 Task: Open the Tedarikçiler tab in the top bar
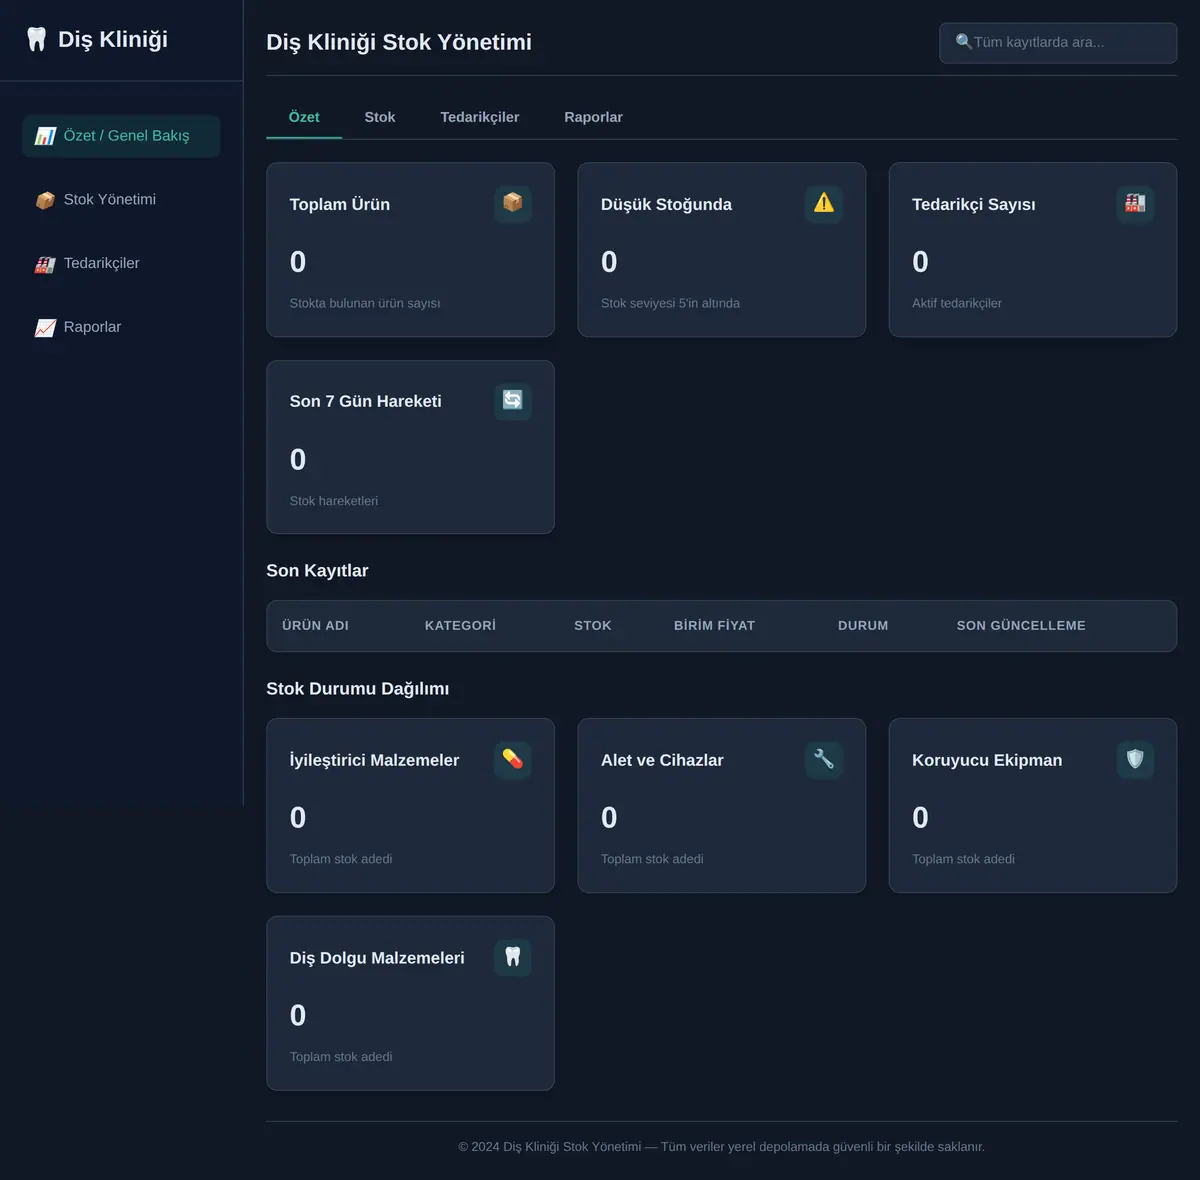480,117
